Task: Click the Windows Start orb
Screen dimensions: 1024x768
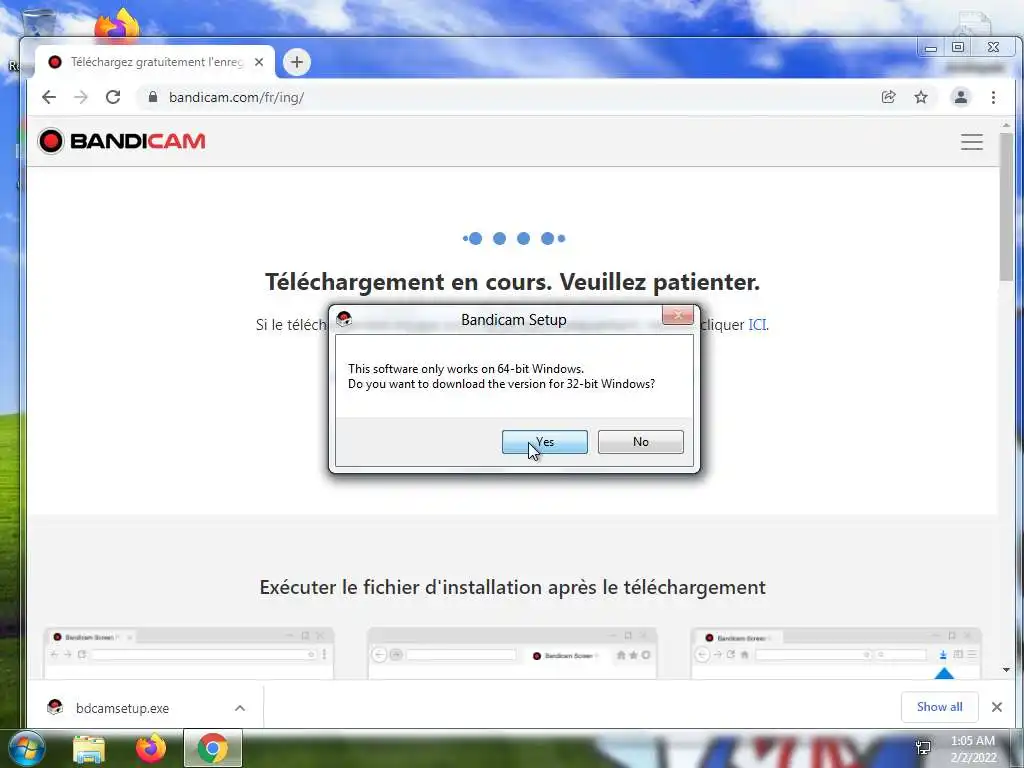Action: pos(27,749)
